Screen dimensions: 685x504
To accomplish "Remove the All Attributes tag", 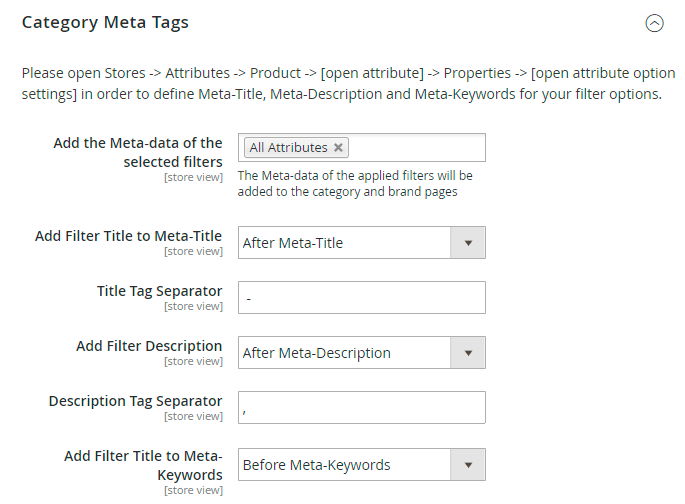I will [339, 148].
